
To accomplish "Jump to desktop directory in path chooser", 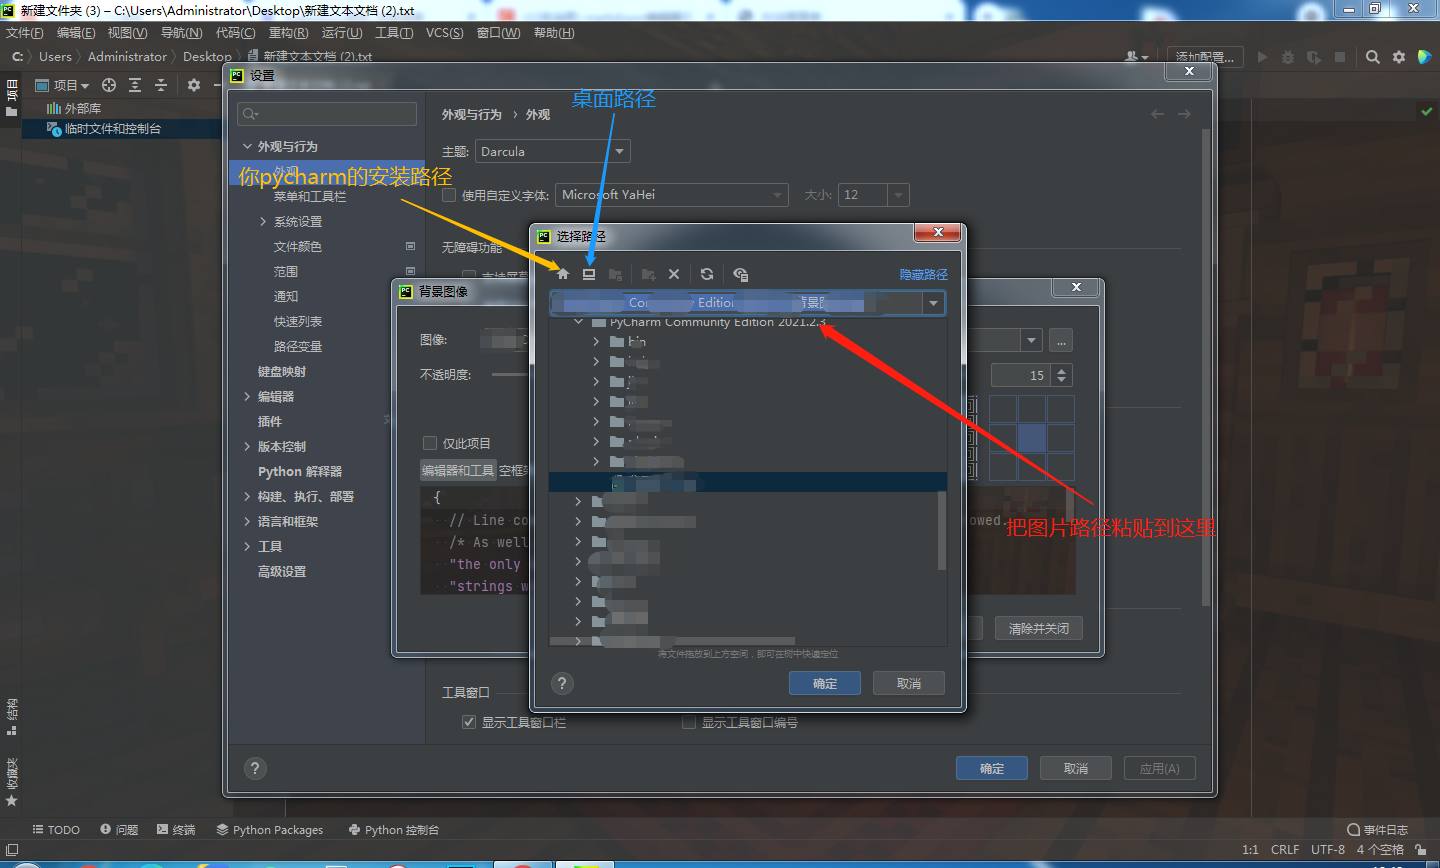I will point(589,274).
